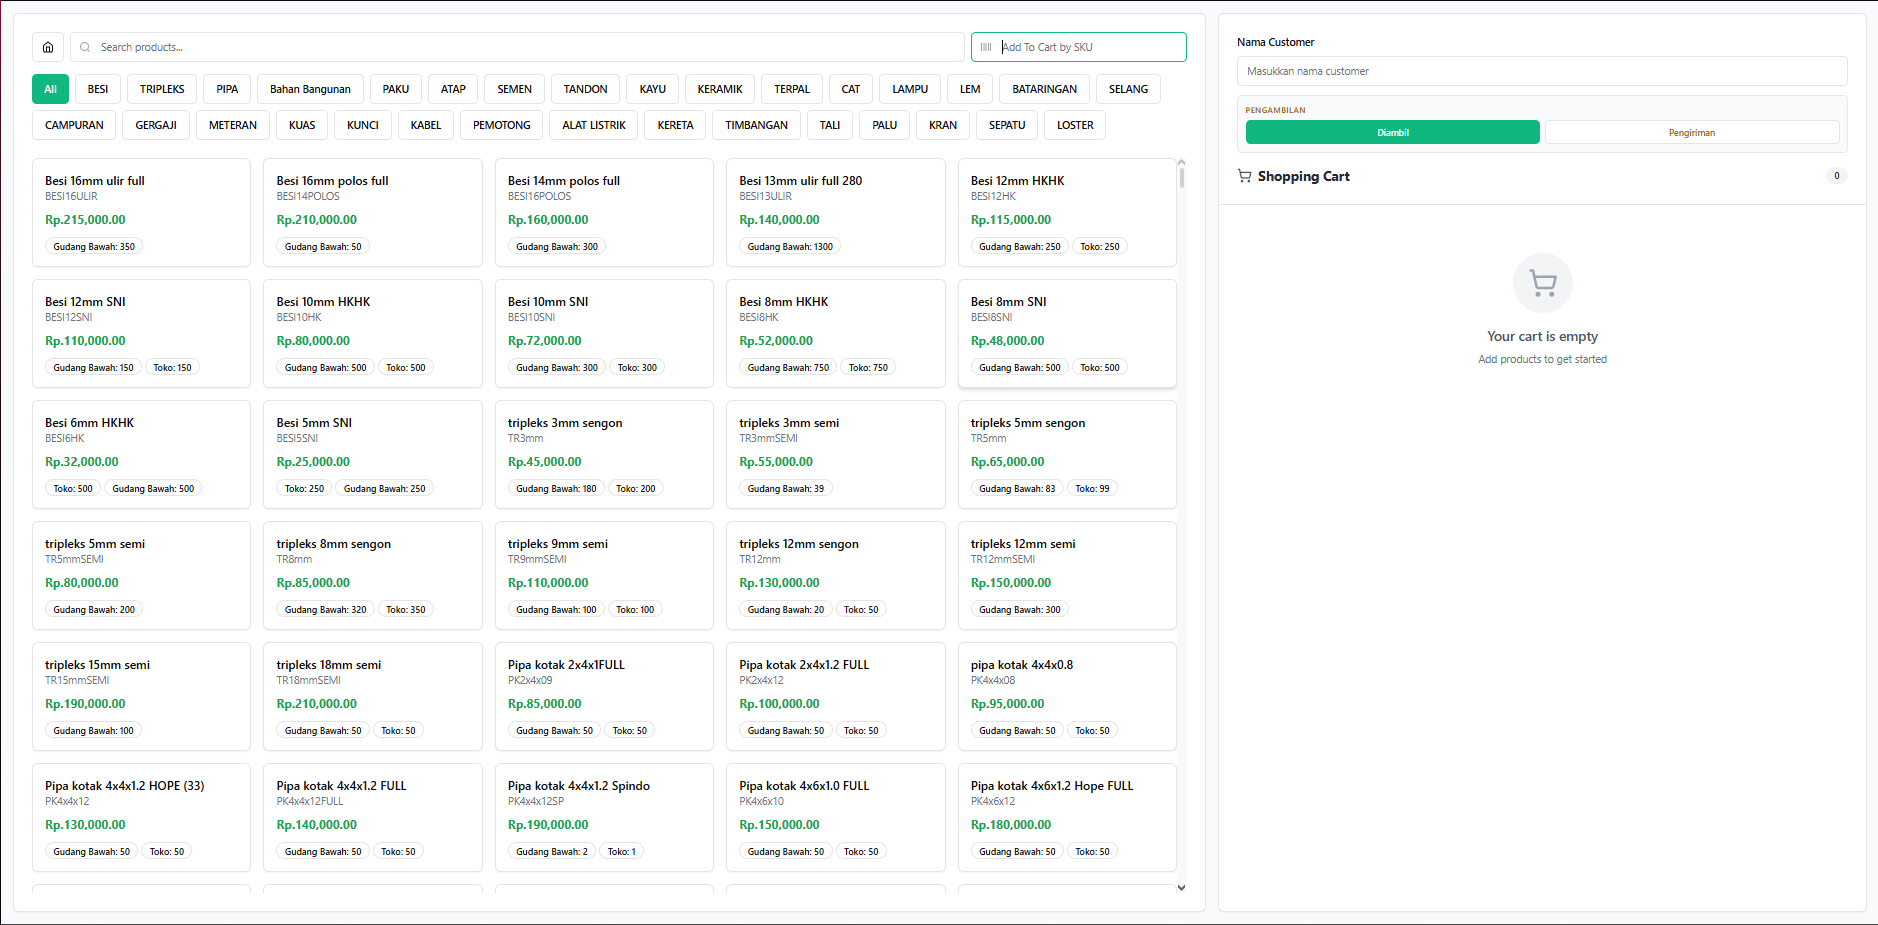Filter by KUAS category
The image size is (1878, 925).
point(302,125)
